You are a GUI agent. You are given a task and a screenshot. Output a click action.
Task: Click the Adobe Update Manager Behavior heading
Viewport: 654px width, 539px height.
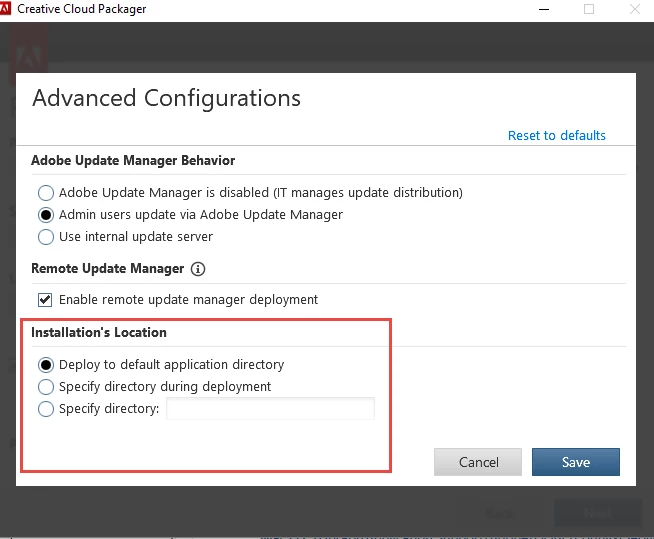point(133,161)
